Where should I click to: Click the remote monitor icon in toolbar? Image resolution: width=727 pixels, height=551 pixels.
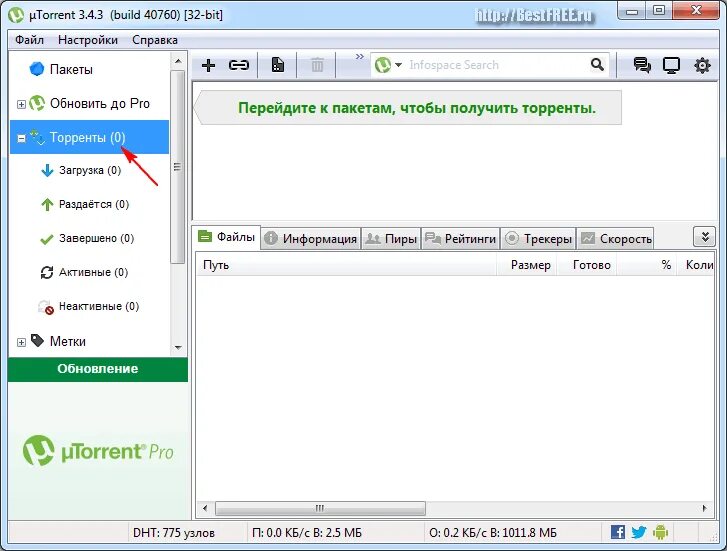[671, 65]
